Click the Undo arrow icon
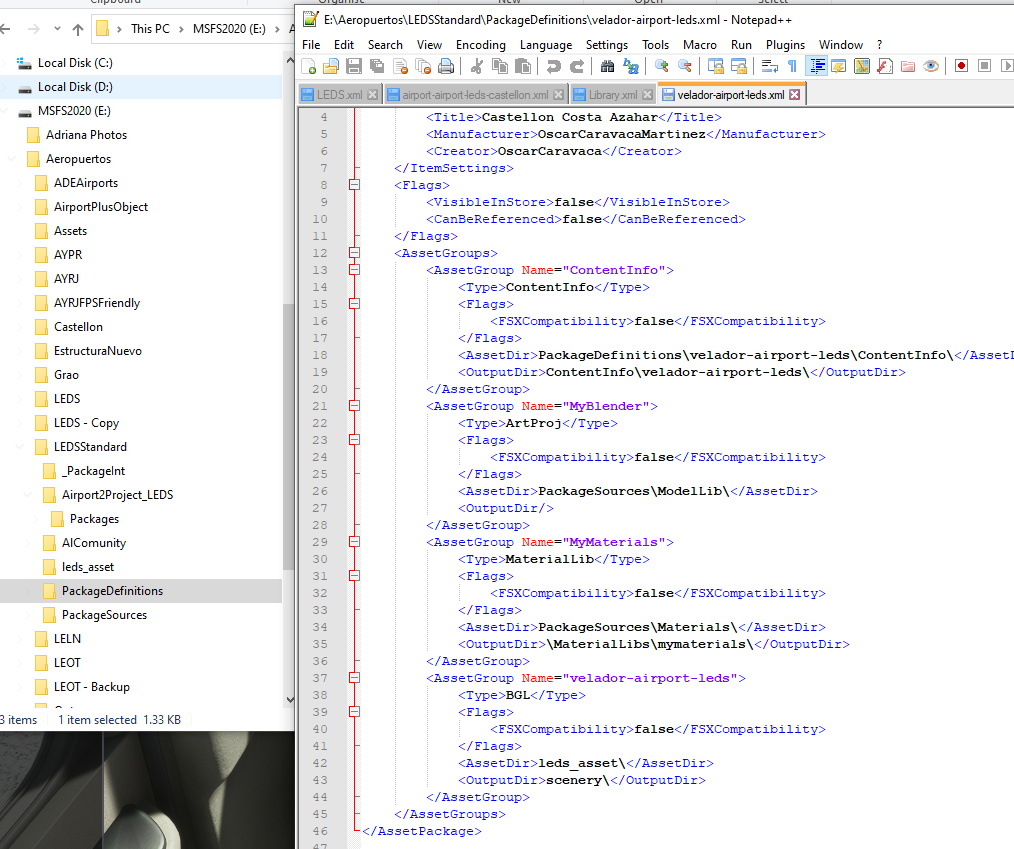 [x=554, y=66]
